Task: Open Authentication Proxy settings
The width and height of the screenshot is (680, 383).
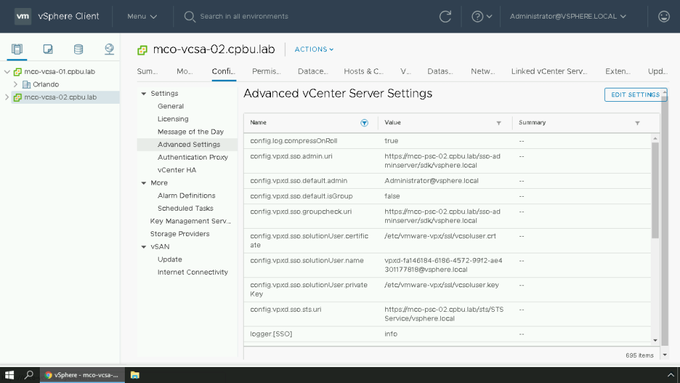Action: (193, 157)
